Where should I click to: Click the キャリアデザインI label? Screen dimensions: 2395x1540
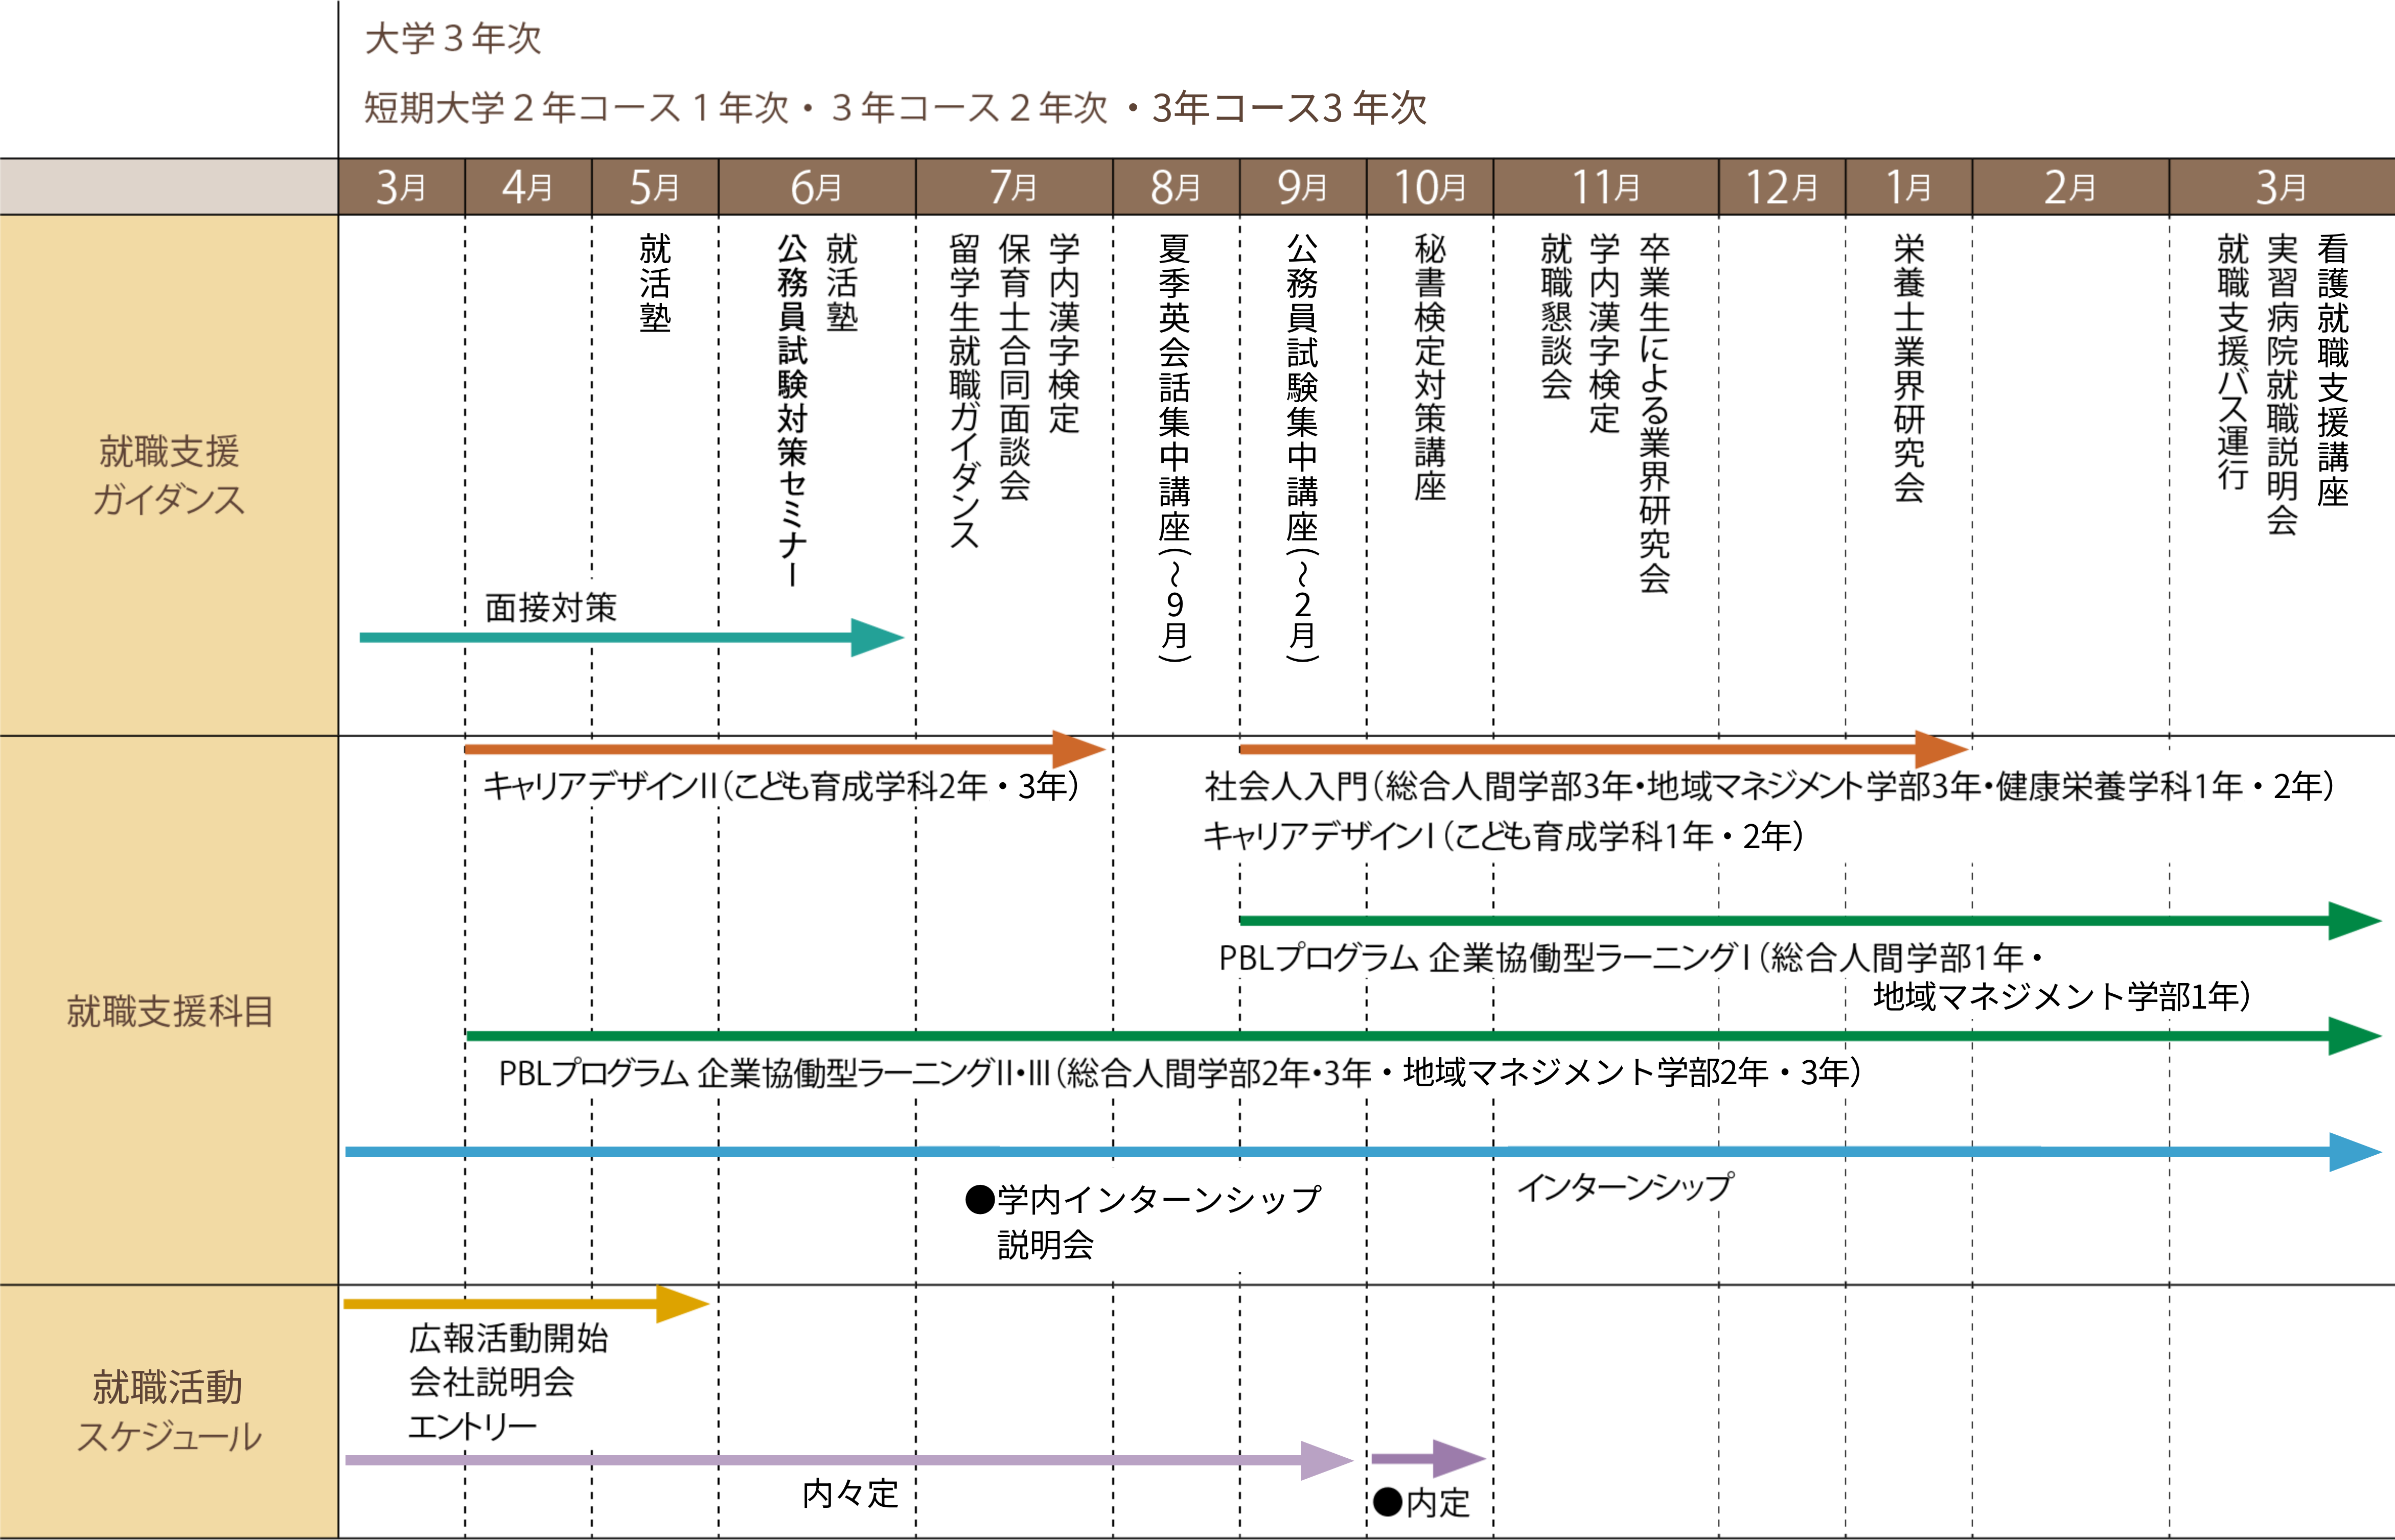coord(1503,835)
